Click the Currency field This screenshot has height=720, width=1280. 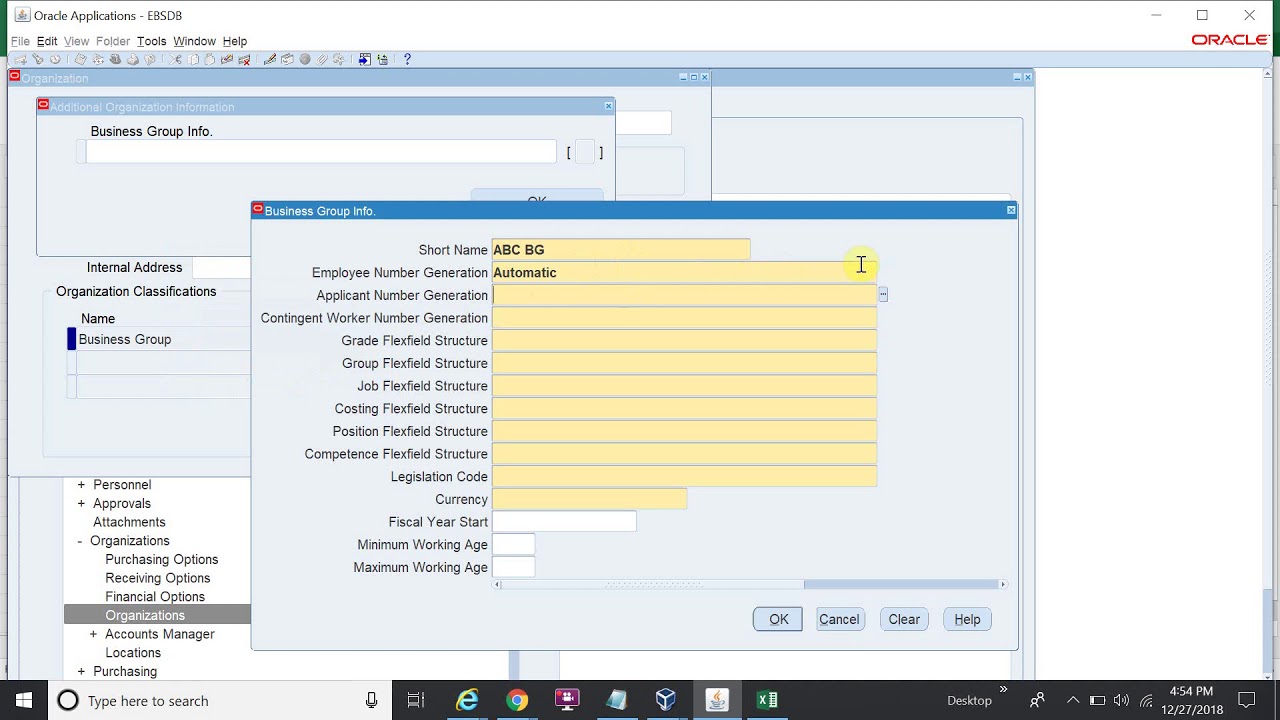click(x=589, y=499)
